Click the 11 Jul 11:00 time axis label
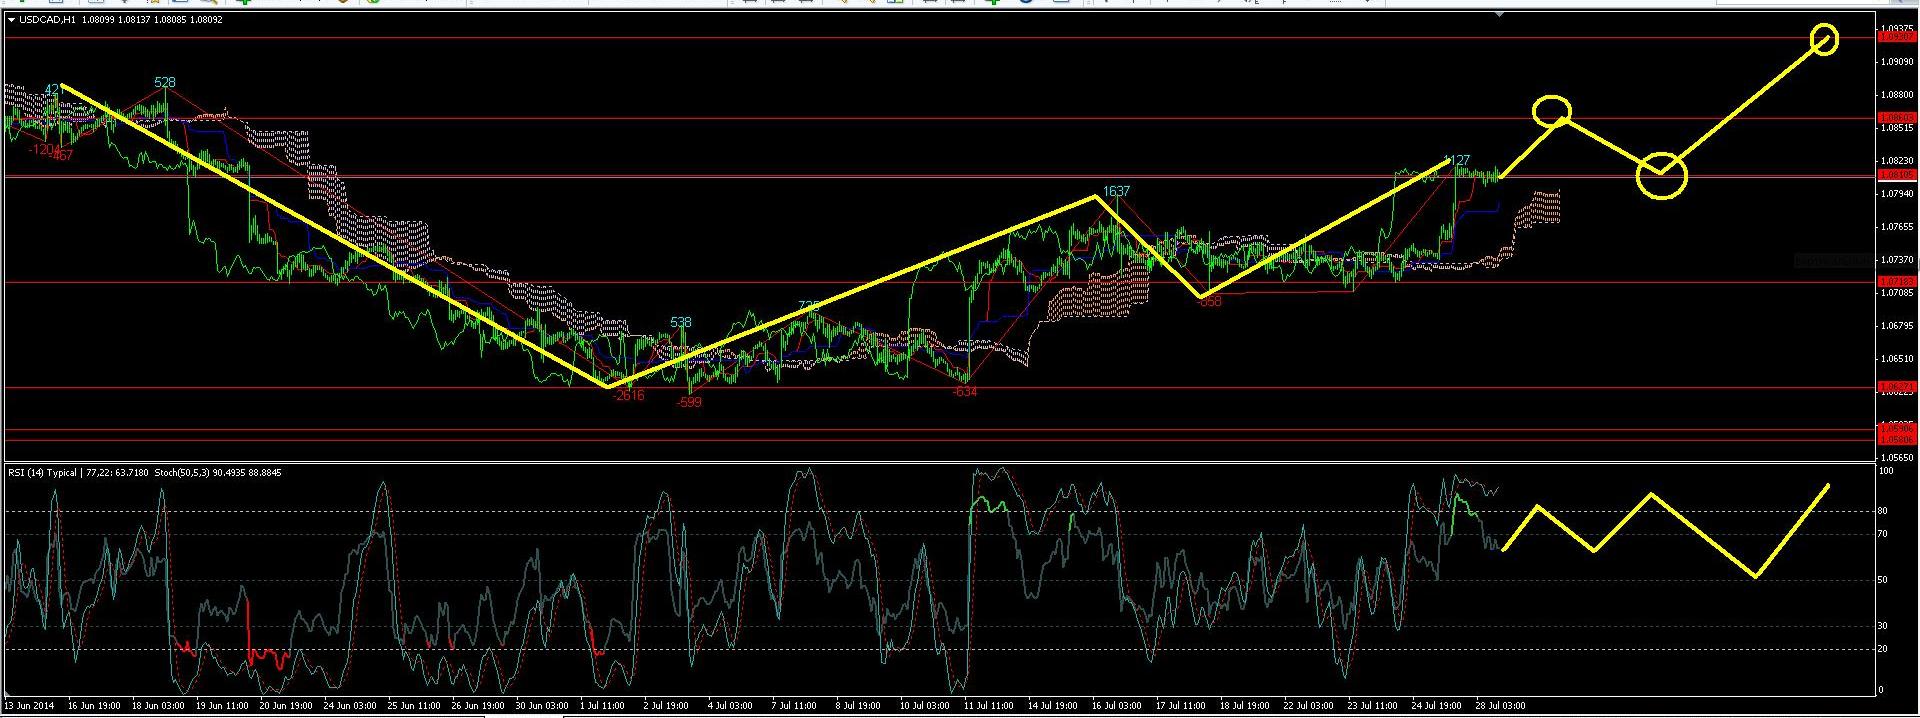1920x718 pixels. 987,706
